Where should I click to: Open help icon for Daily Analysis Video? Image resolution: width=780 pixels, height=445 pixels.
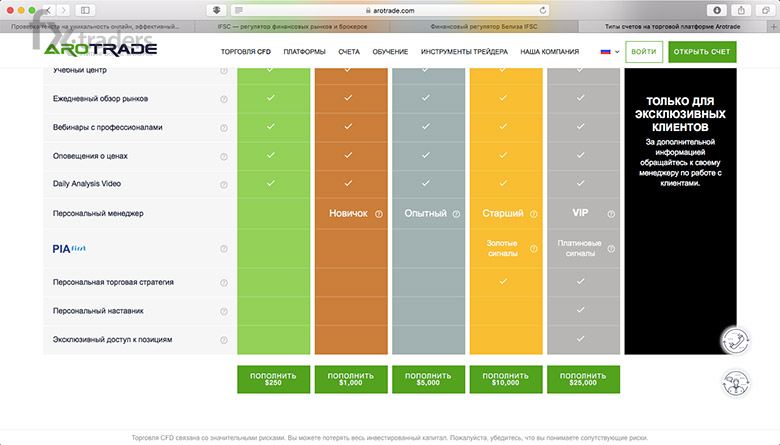tap(224, 184)
